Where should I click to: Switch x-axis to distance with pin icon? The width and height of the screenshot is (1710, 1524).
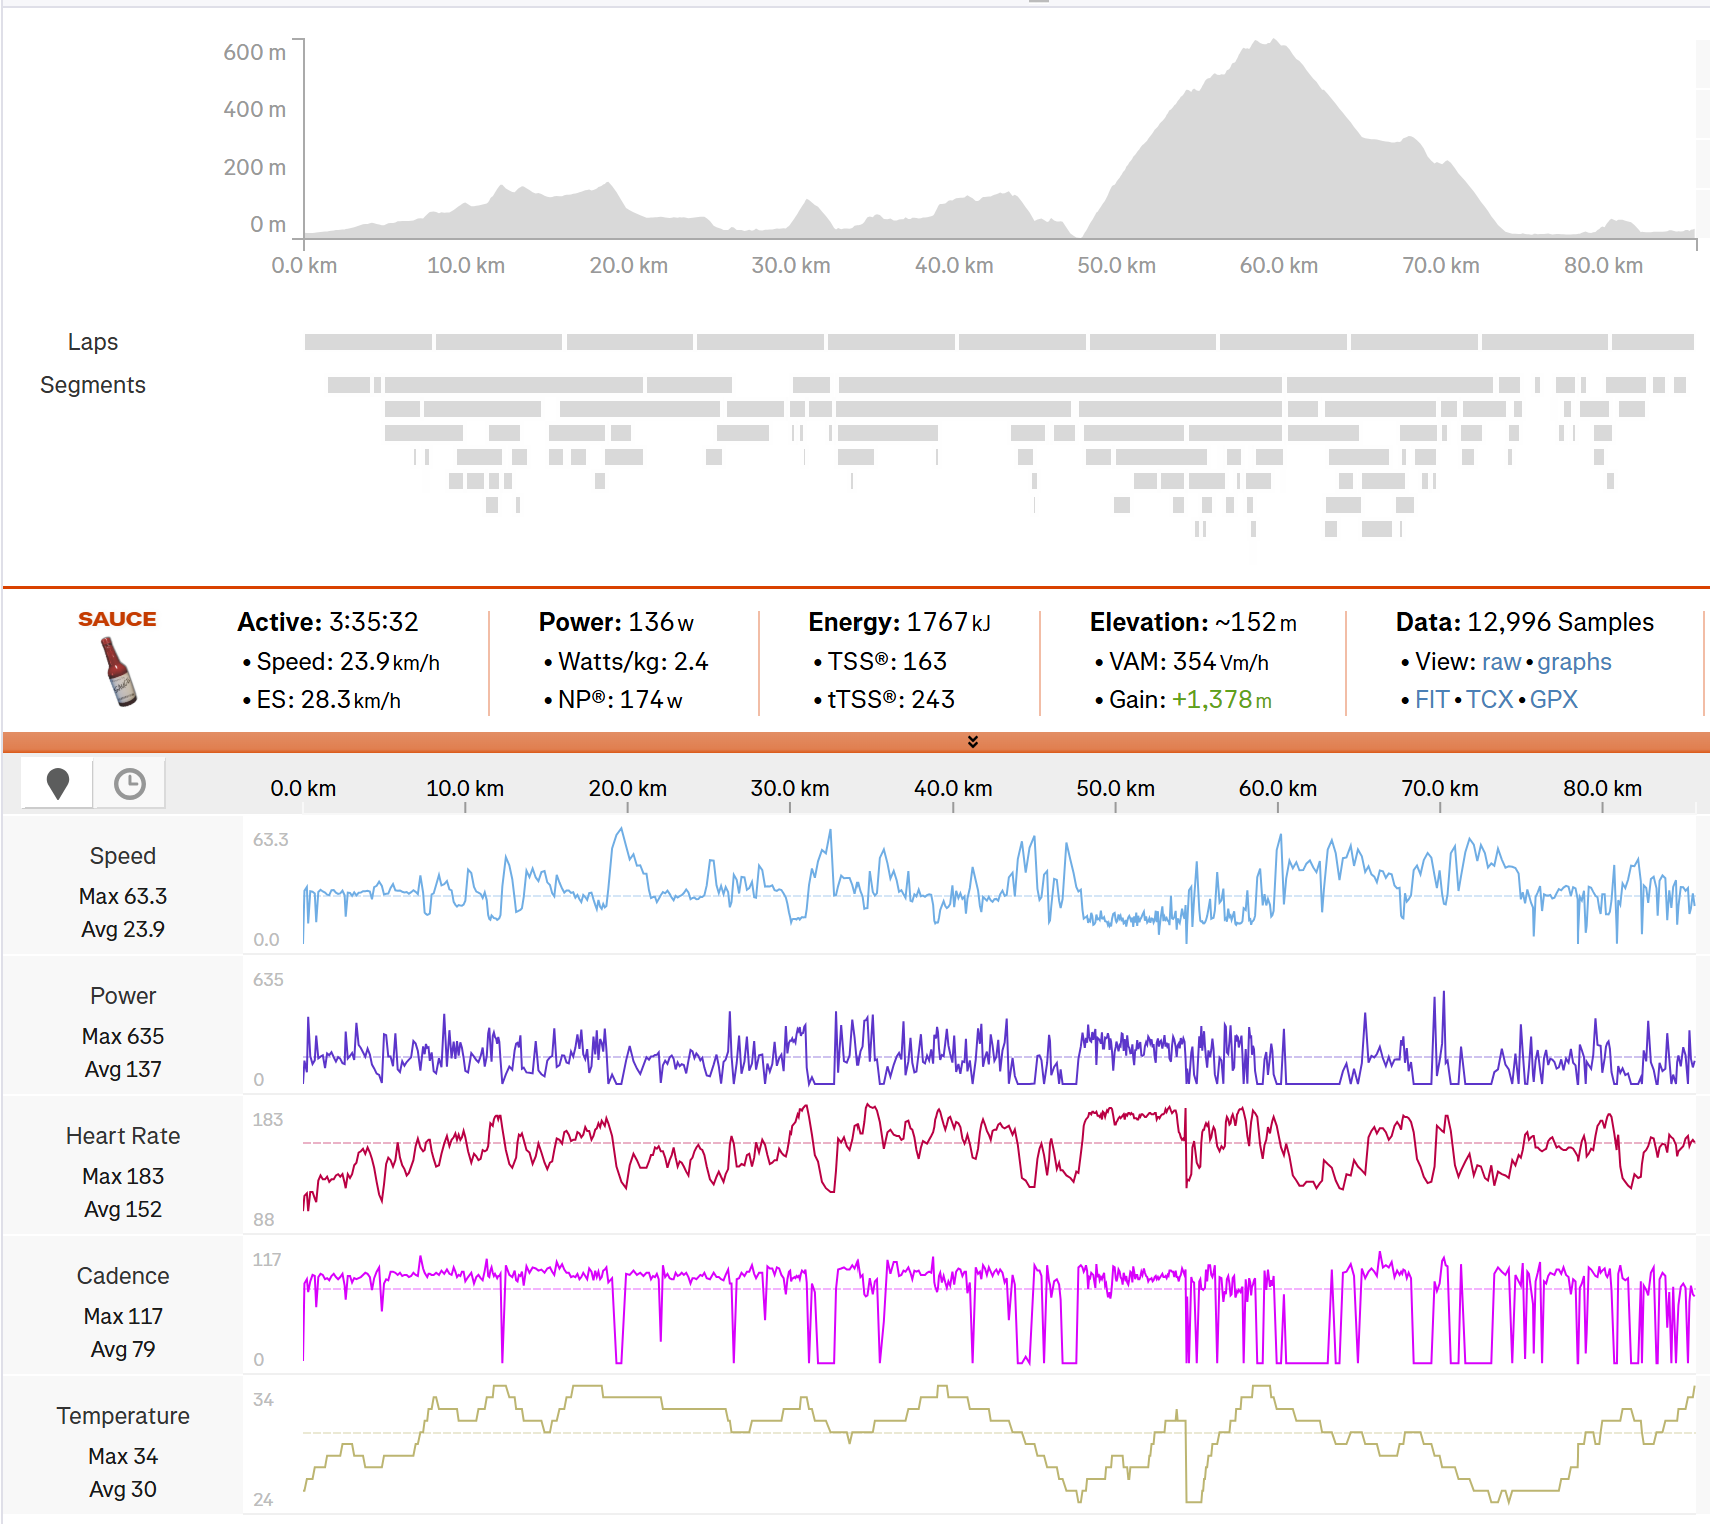(58, 784)
